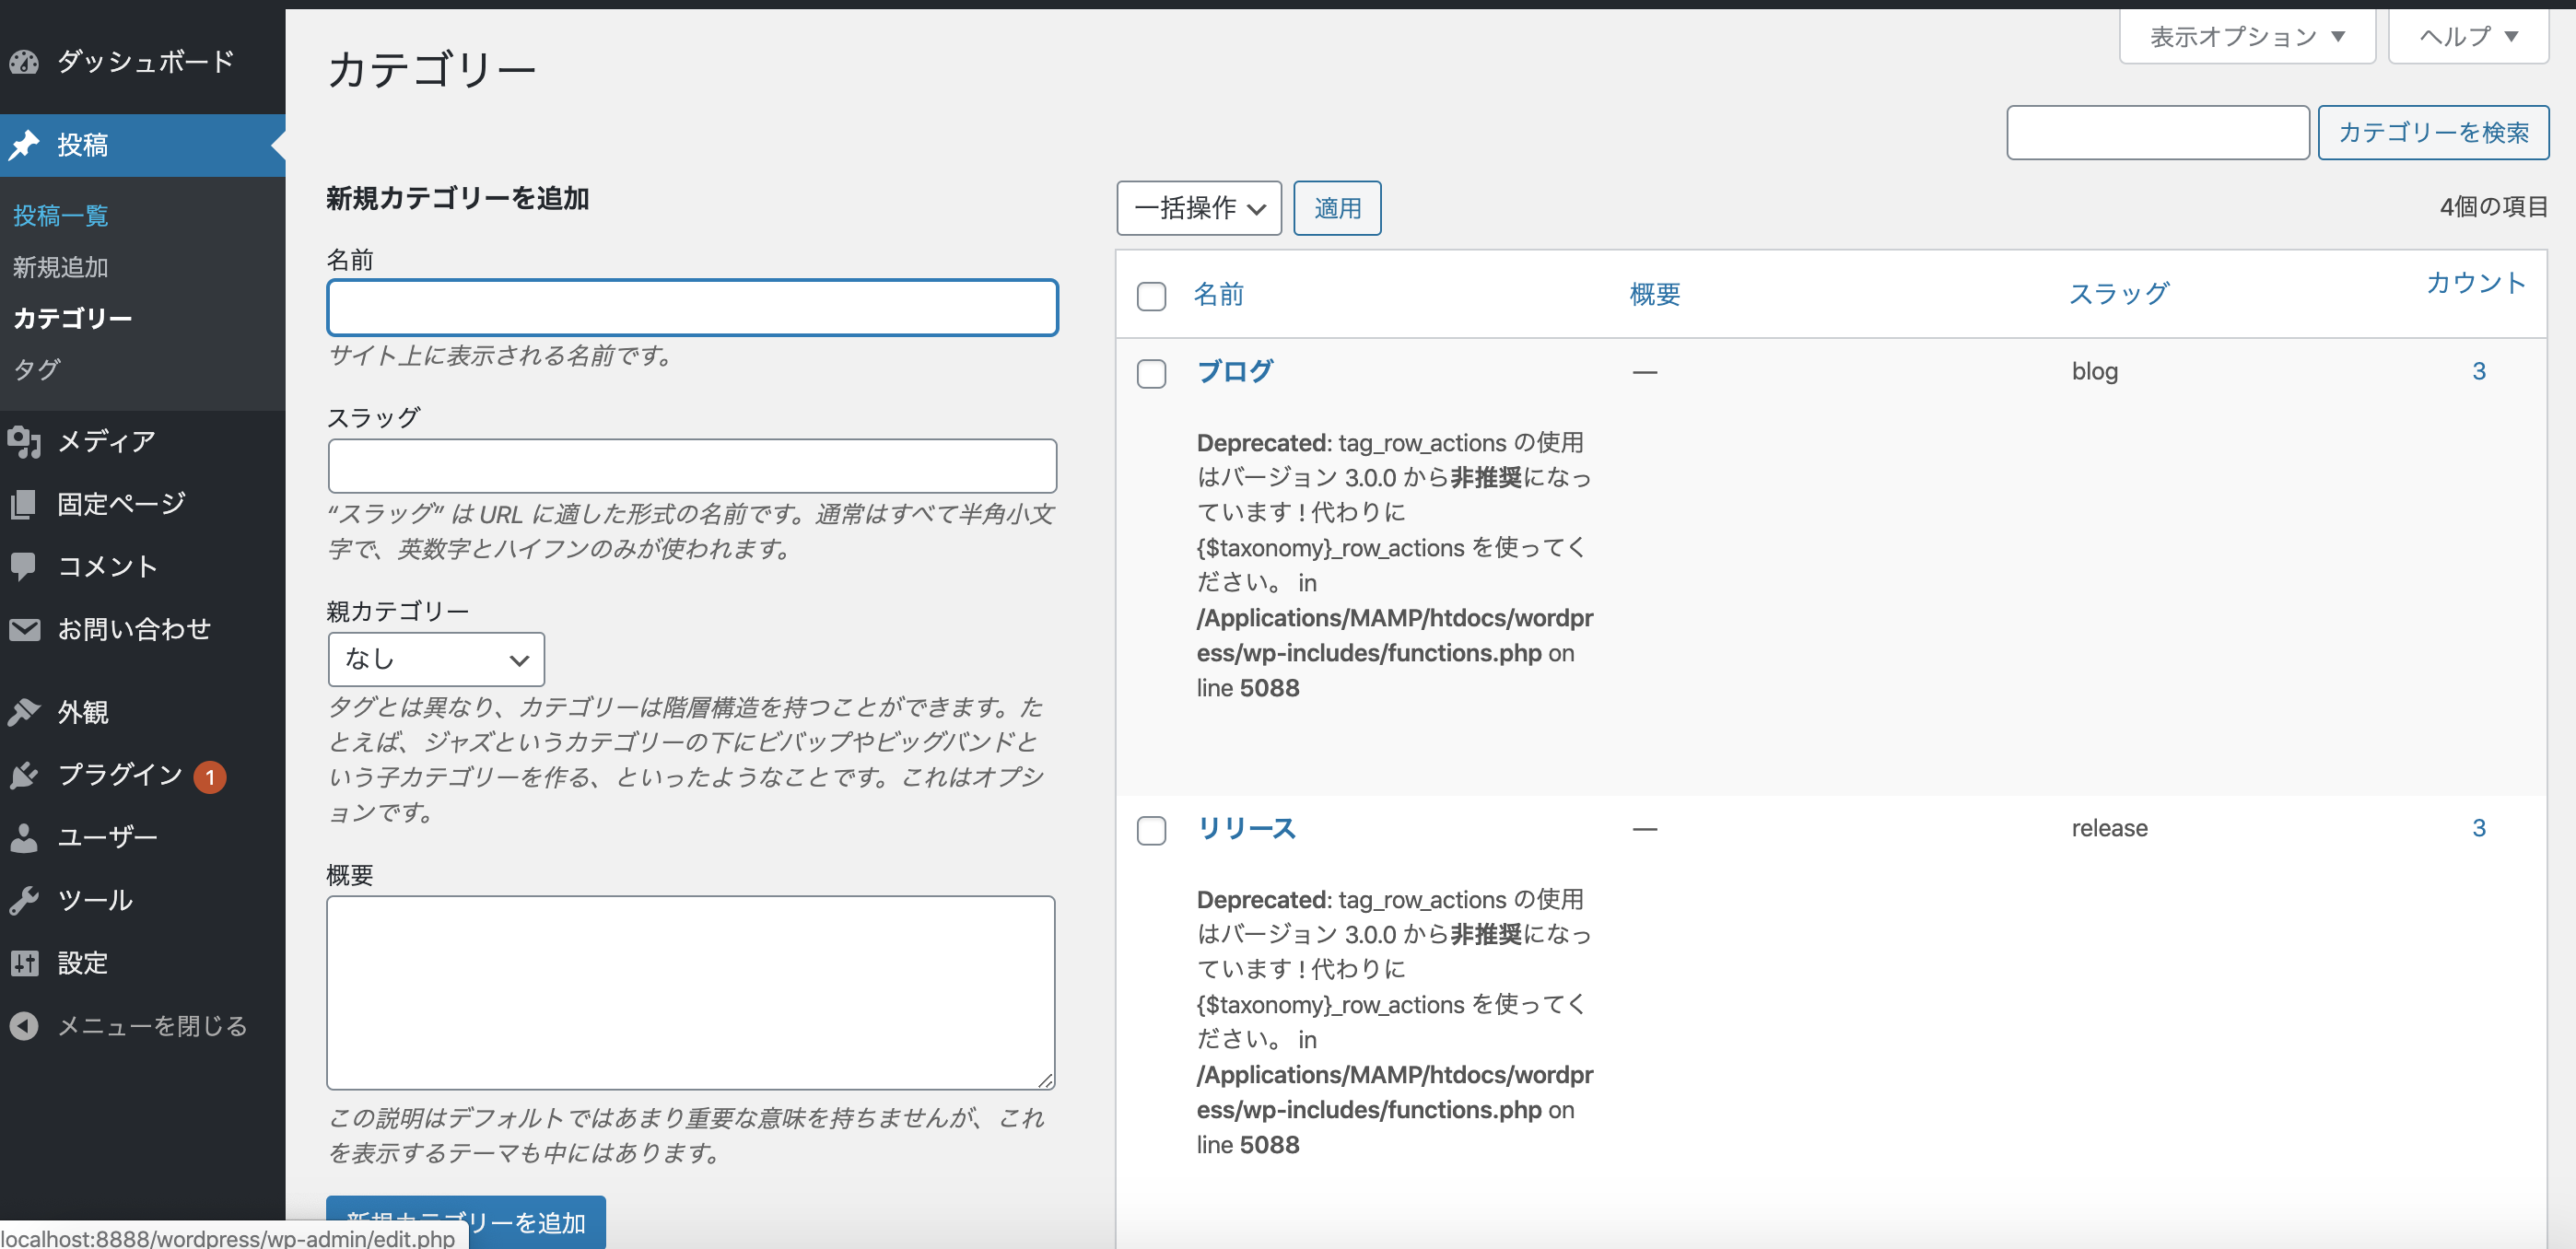Open the 外観 appearance icon
Viewport: 2576px width, 1249px height.
(25, 712)
